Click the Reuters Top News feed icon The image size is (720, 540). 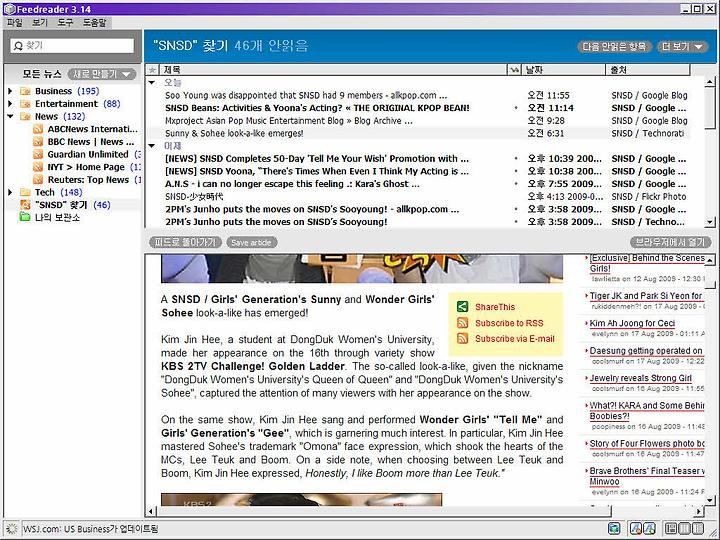point(38,180)
